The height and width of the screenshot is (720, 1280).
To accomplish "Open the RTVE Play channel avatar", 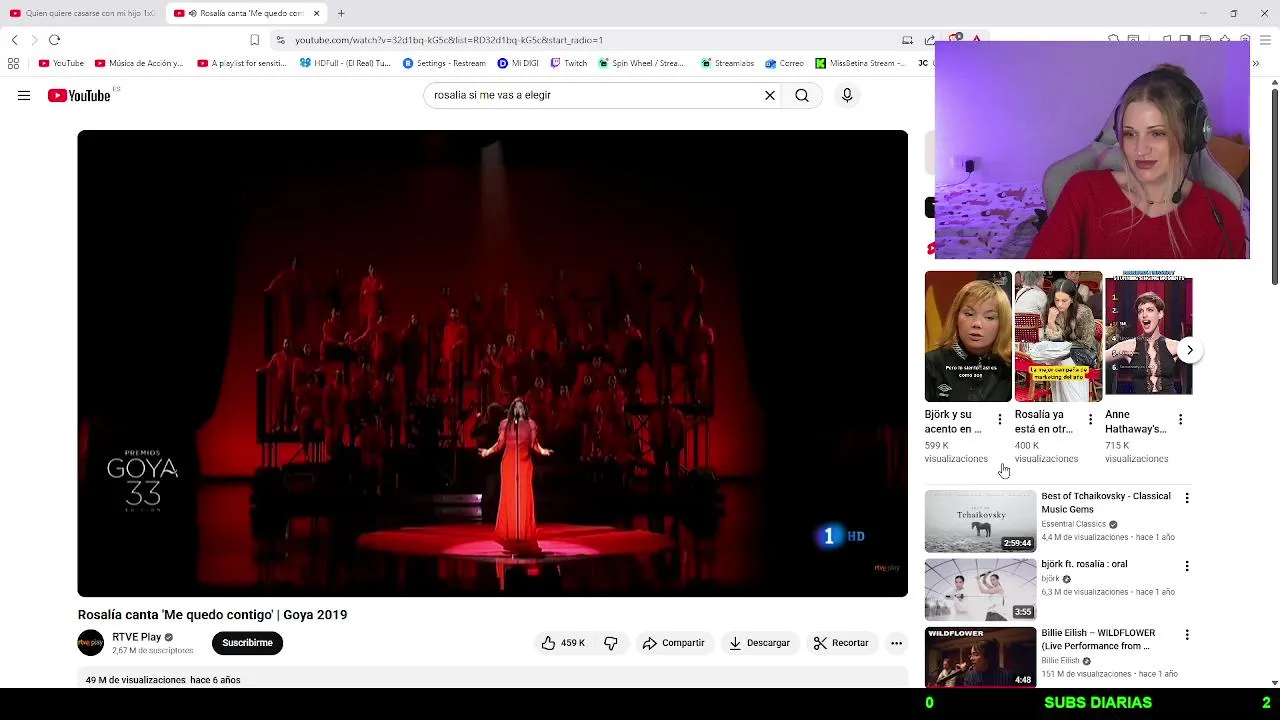I will tap(91, 643).
